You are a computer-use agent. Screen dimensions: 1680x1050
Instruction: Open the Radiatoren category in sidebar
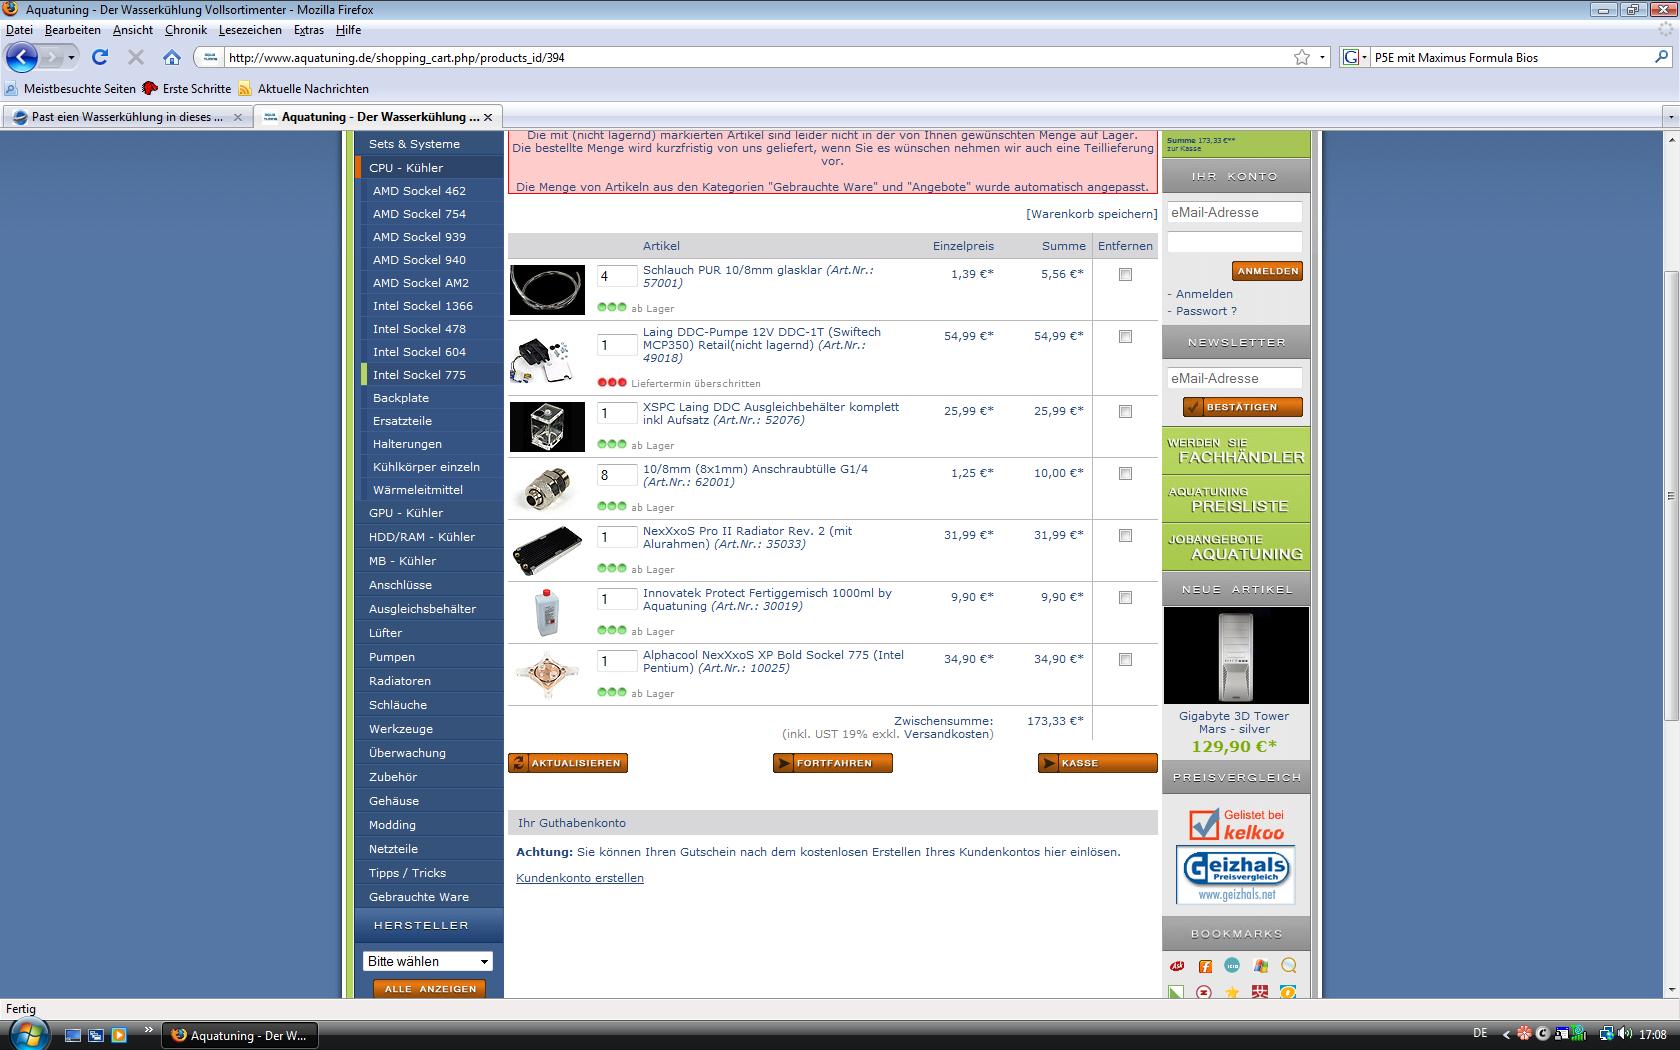pyautogui.click(x=400, y=681)
